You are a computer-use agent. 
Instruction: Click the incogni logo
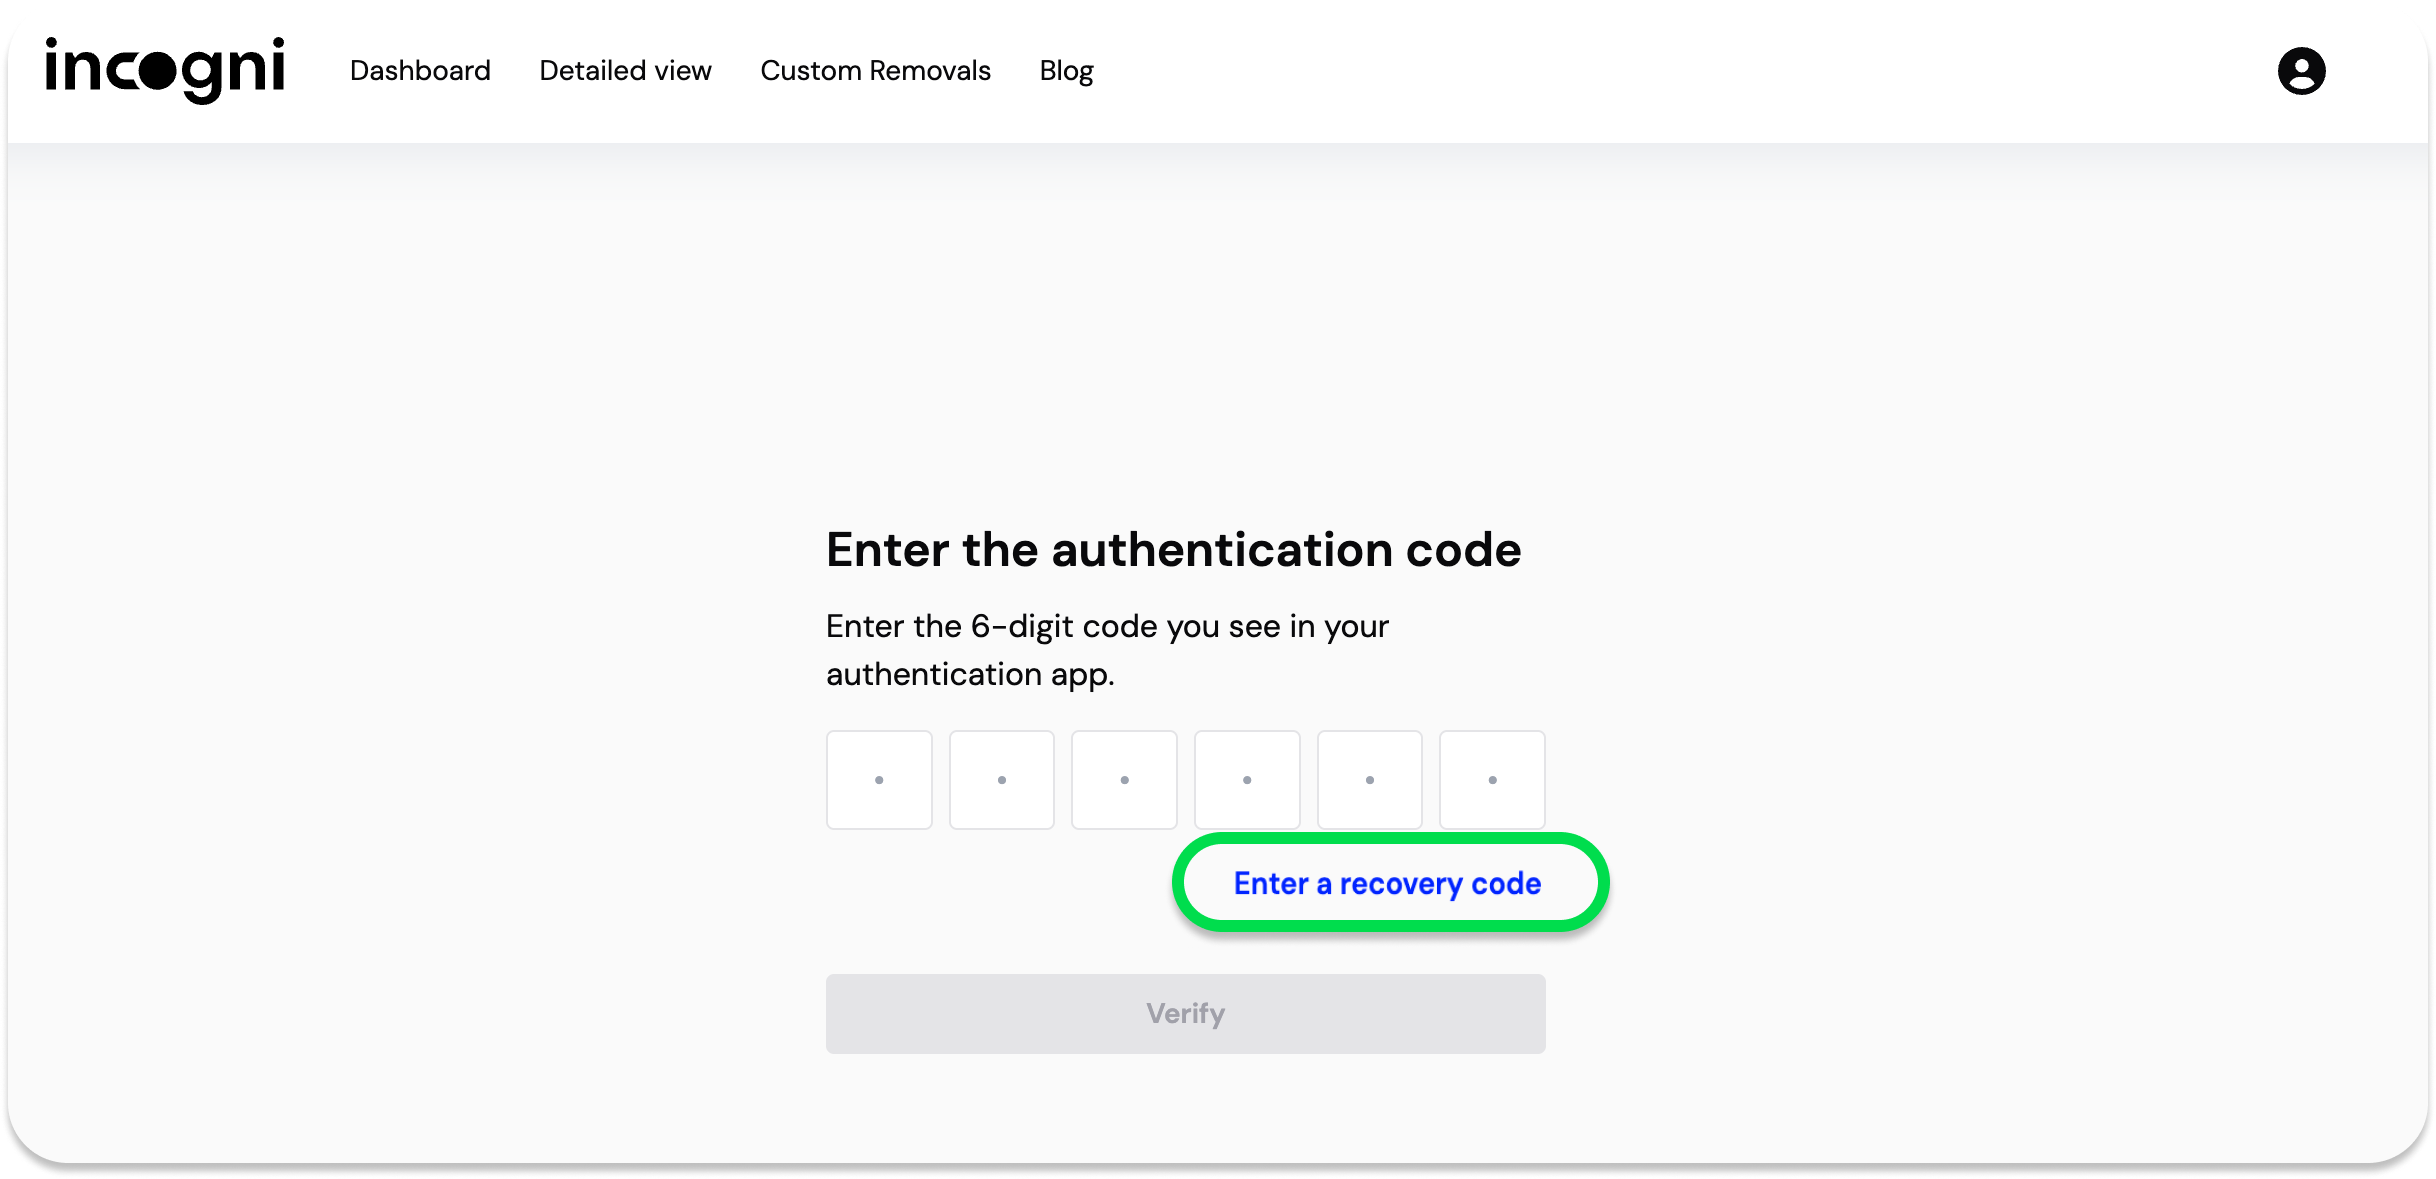coord(165,70)
